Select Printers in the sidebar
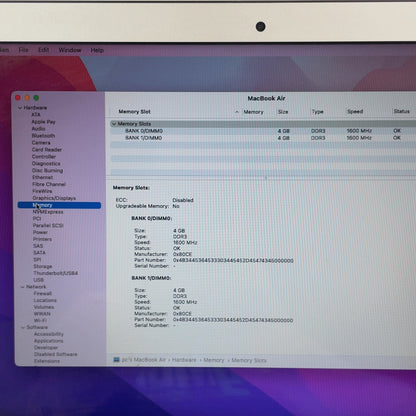416x416 pixels. [42, 239]
